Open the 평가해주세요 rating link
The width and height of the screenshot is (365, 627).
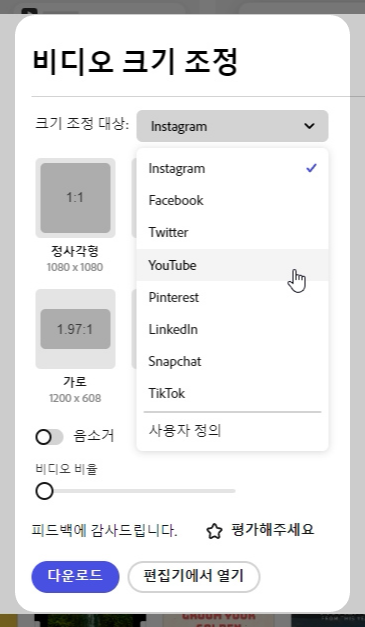point(273,530)
